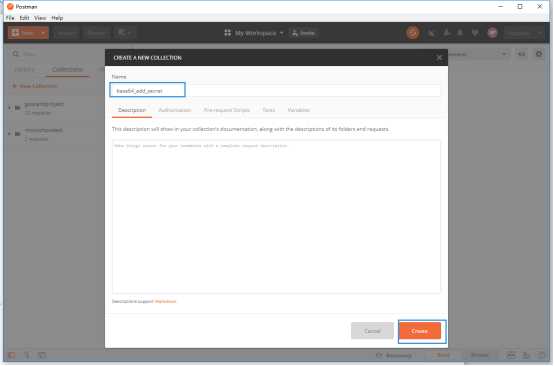Click the find and replace status bar icon
The image size is (554, 366).
(x=27, y=355)
